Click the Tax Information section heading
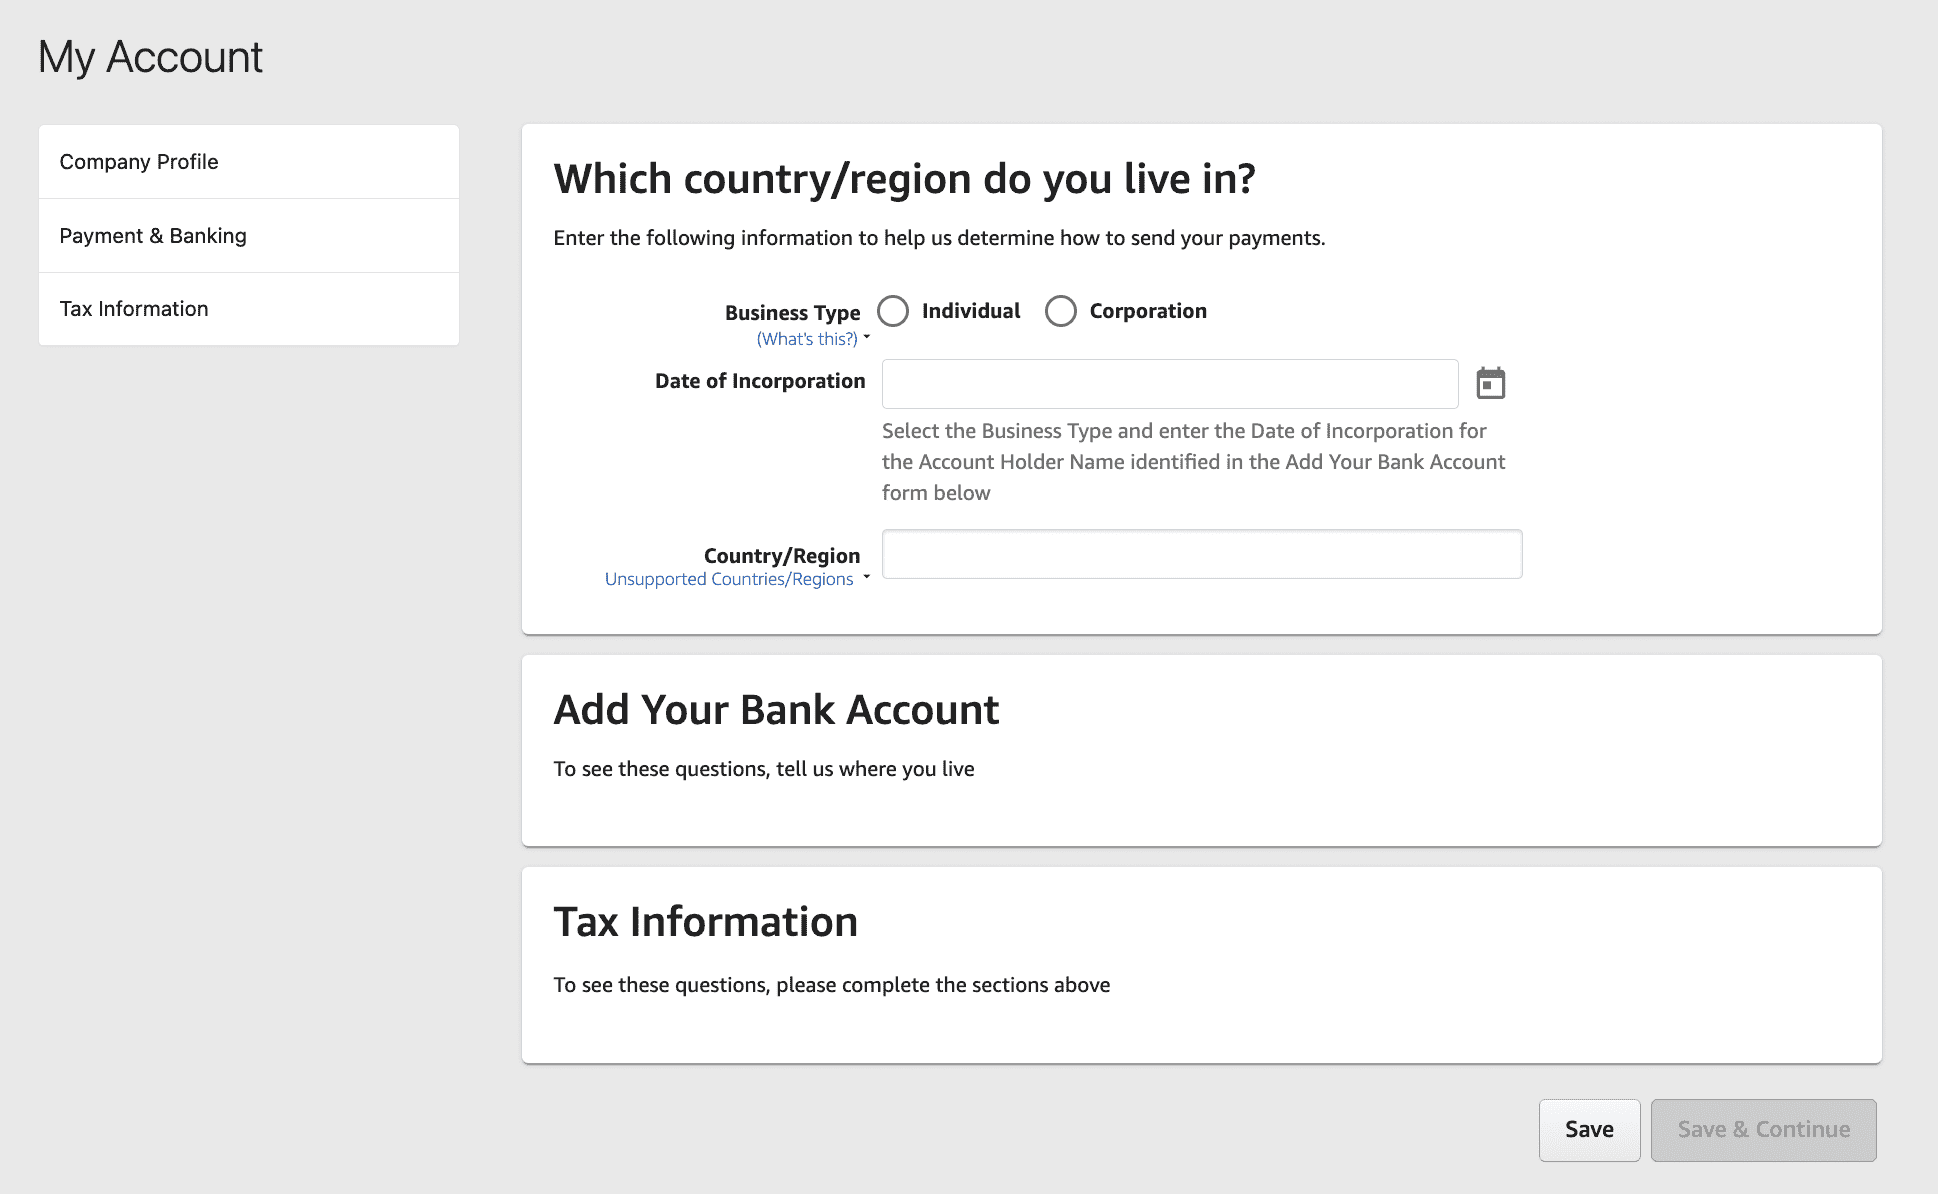1938x1194 pixels. (x=705, y=922)
